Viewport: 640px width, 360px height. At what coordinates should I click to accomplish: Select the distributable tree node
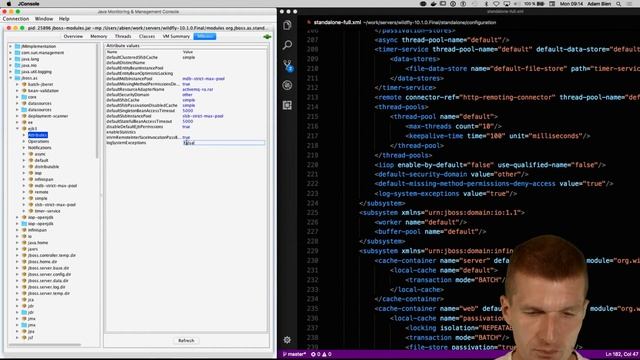click(47, 167)
